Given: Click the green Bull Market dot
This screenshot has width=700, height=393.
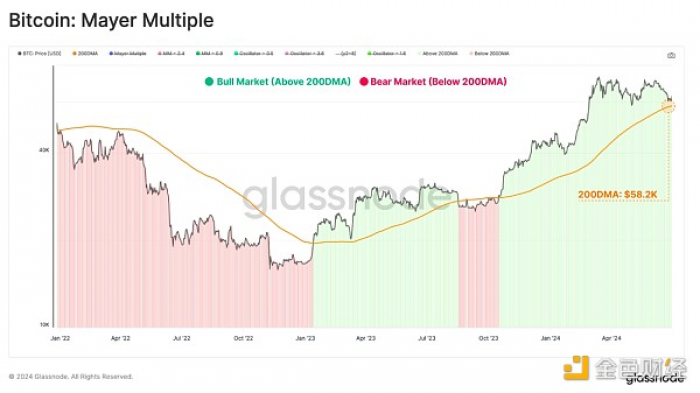Looking at the screenshot, I should (x=209, y=82).
